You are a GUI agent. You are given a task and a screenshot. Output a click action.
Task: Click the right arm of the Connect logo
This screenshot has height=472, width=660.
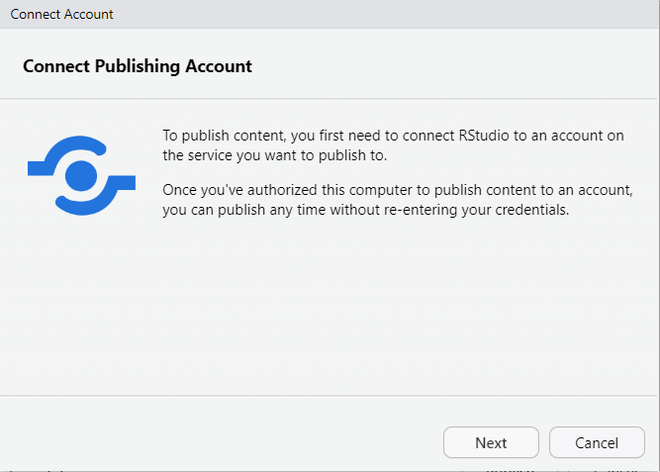(123, 184)
